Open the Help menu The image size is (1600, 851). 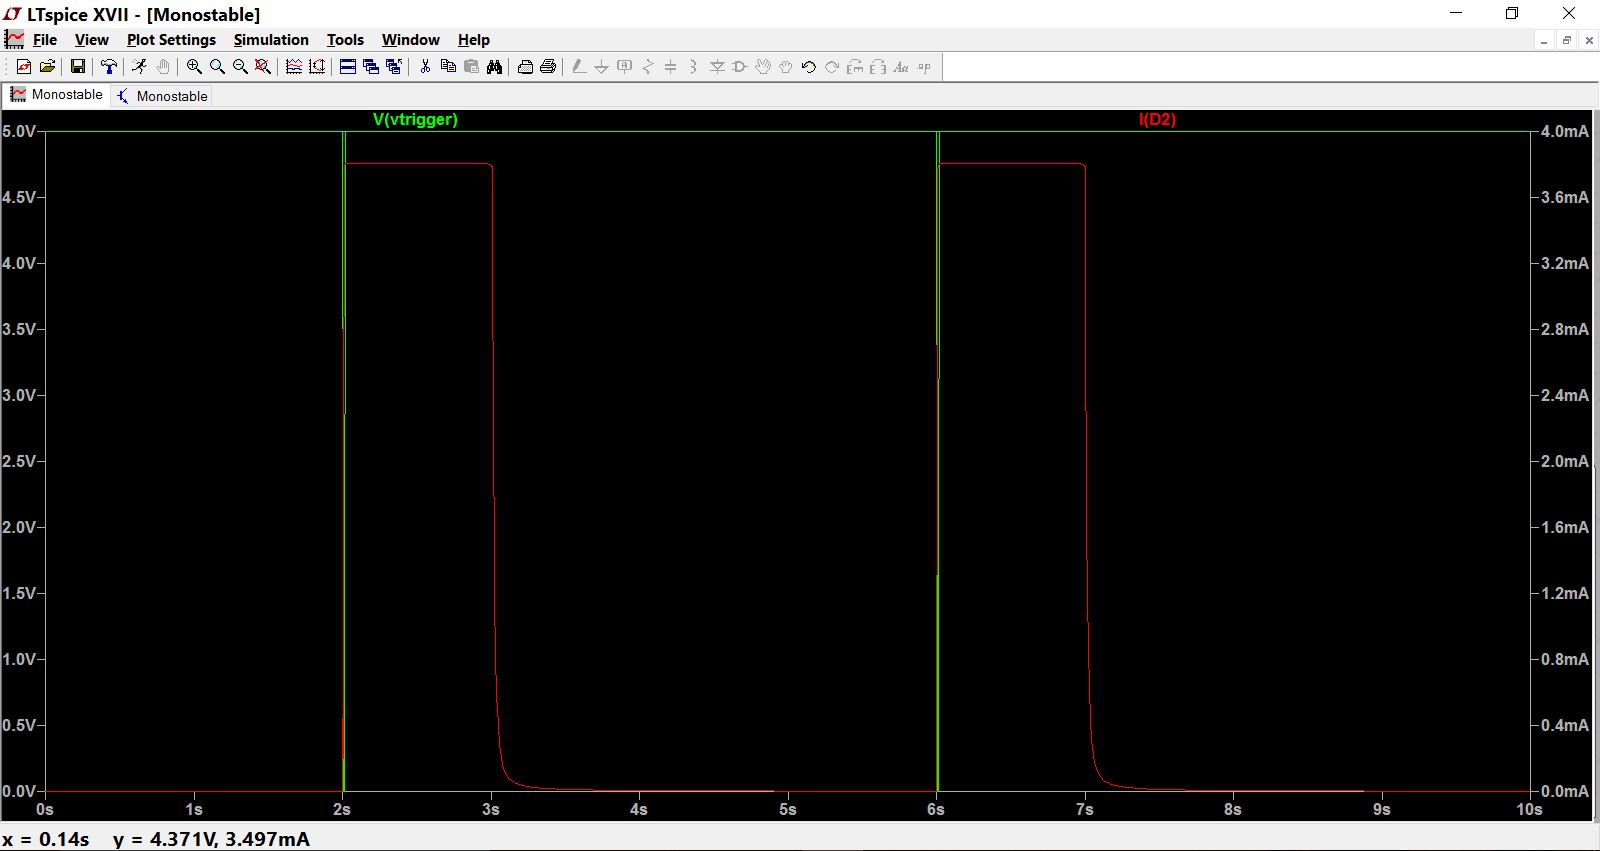tap(474, 40)
